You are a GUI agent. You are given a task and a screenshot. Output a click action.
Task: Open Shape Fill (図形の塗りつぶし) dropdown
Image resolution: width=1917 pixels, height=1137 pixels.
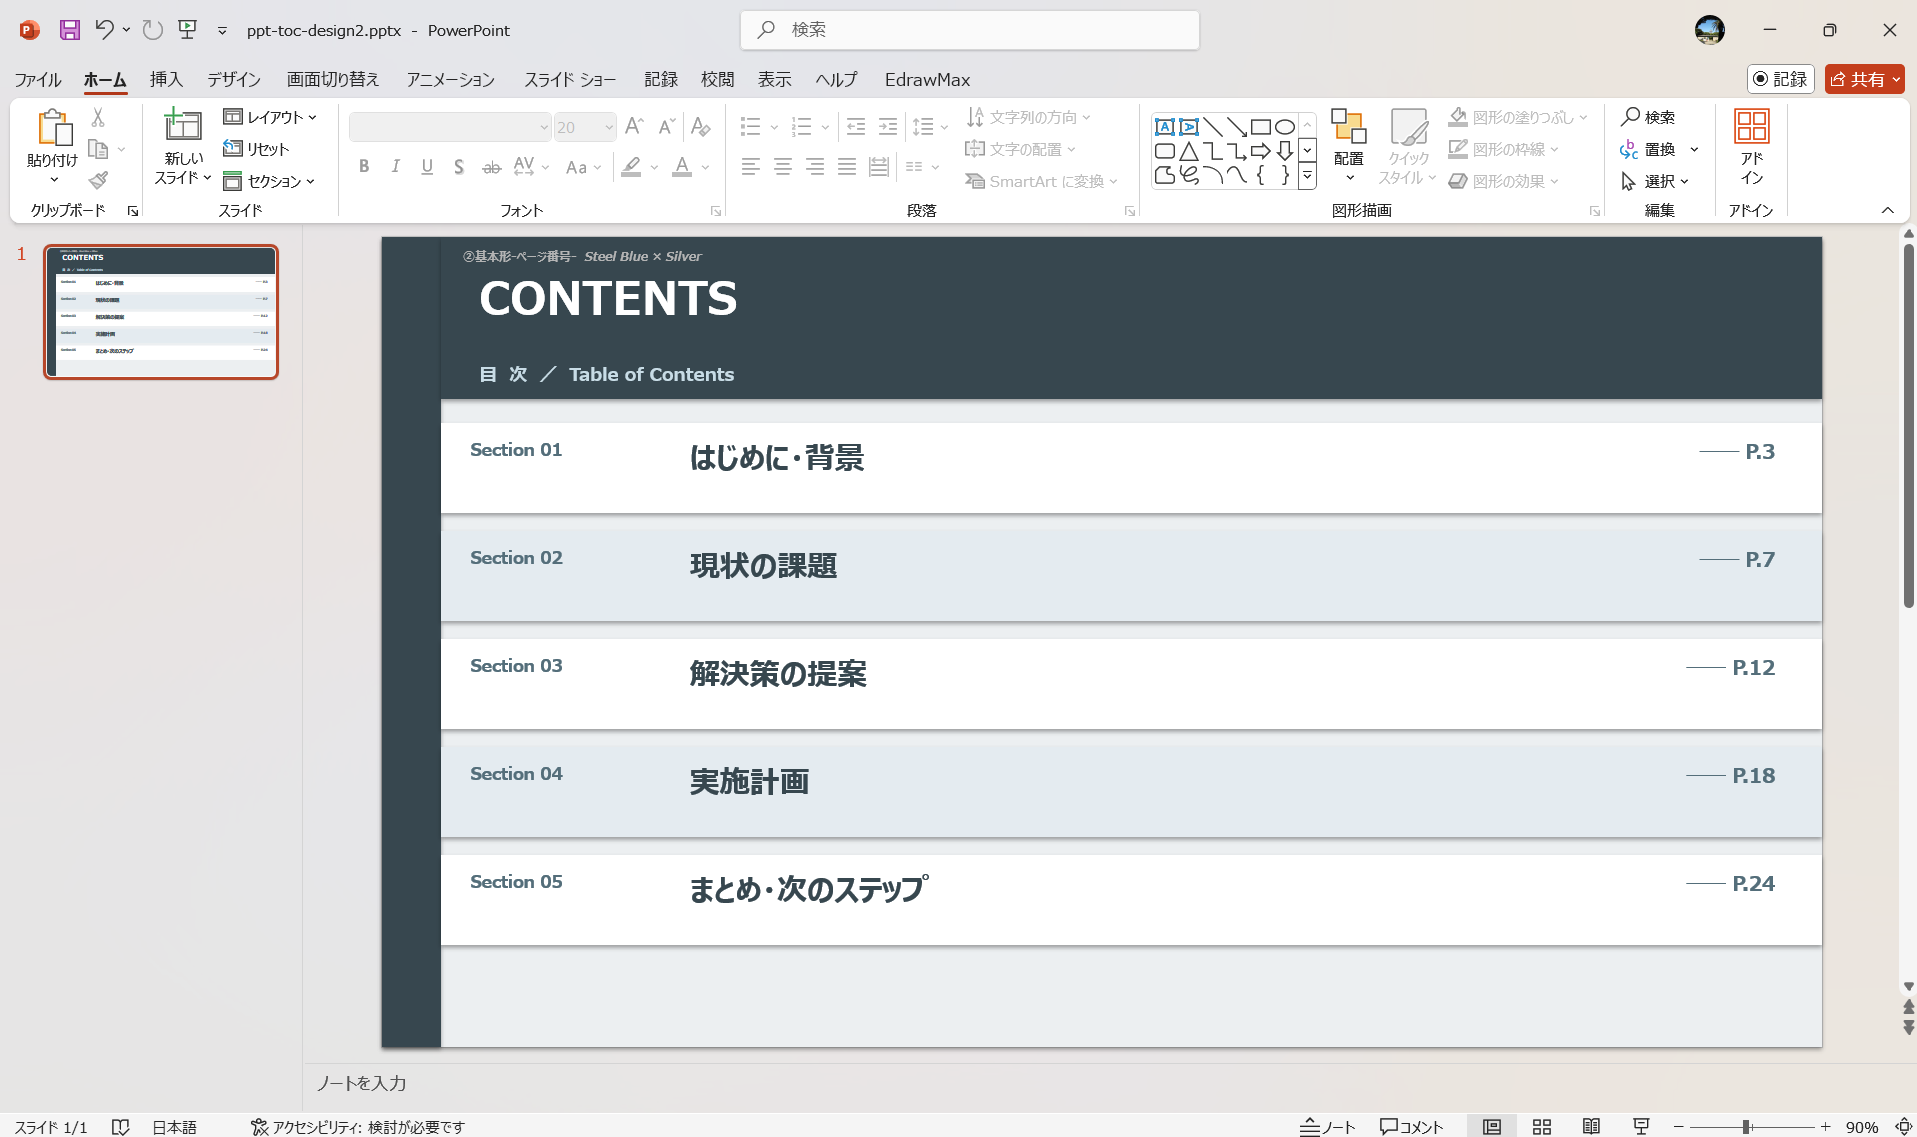1583,117
